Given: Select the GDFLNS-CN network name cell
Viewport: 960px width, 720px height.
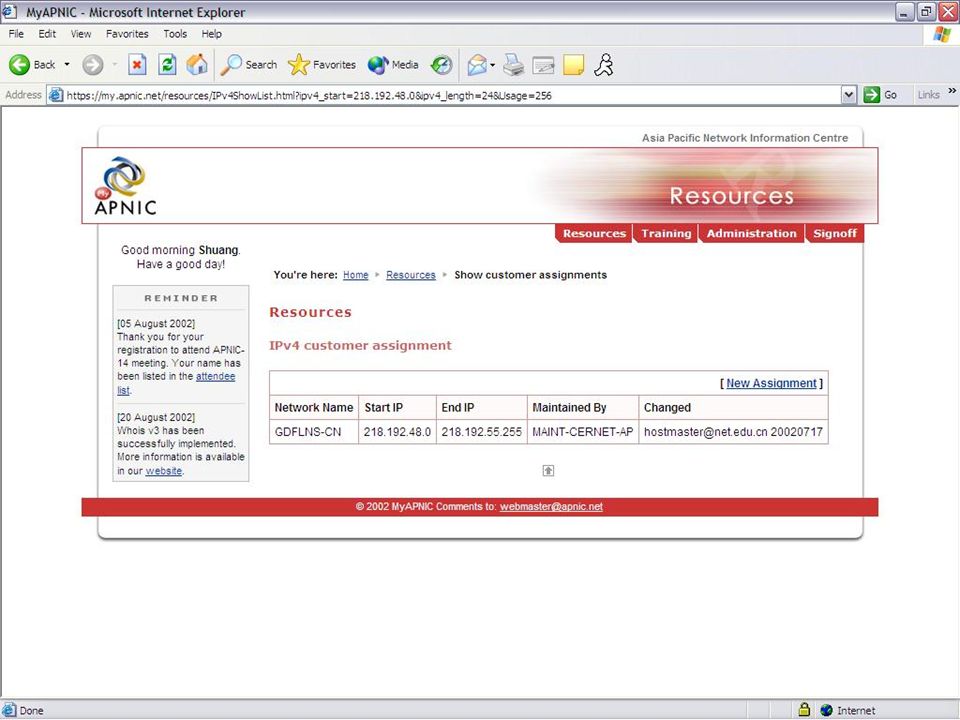Looking at the screenshot, I should pos(314,432).
